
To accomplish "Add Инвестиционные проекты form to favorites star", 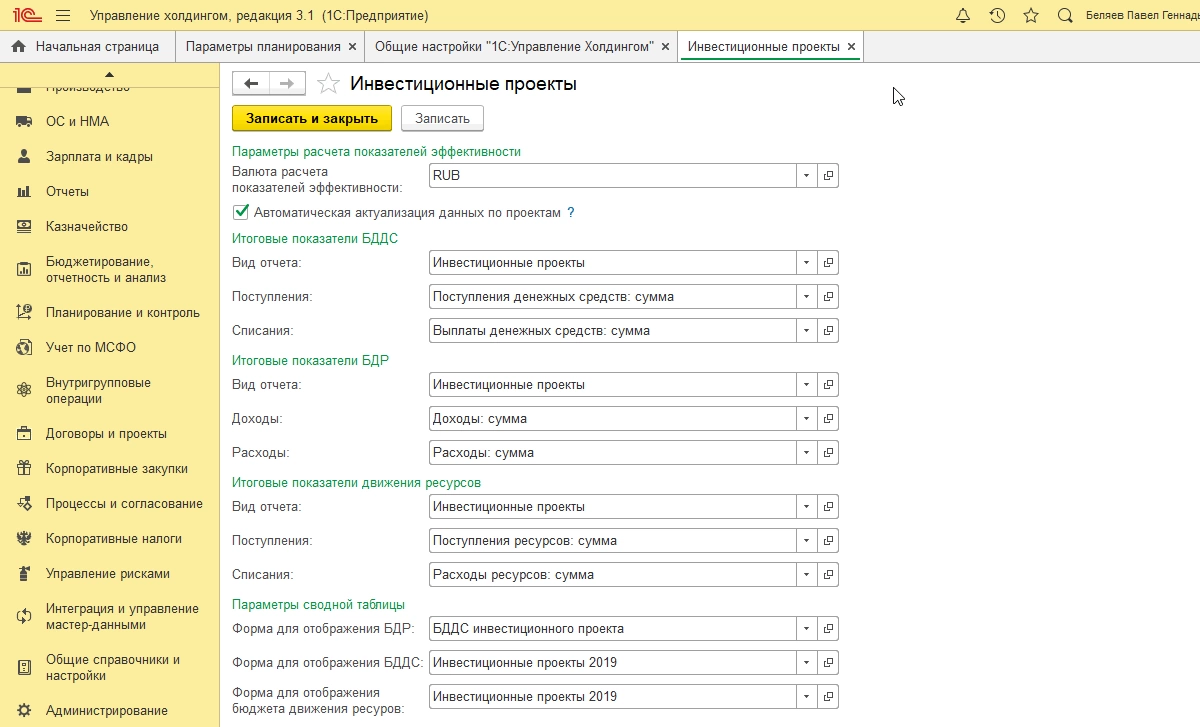I will [x=328, y=84].
